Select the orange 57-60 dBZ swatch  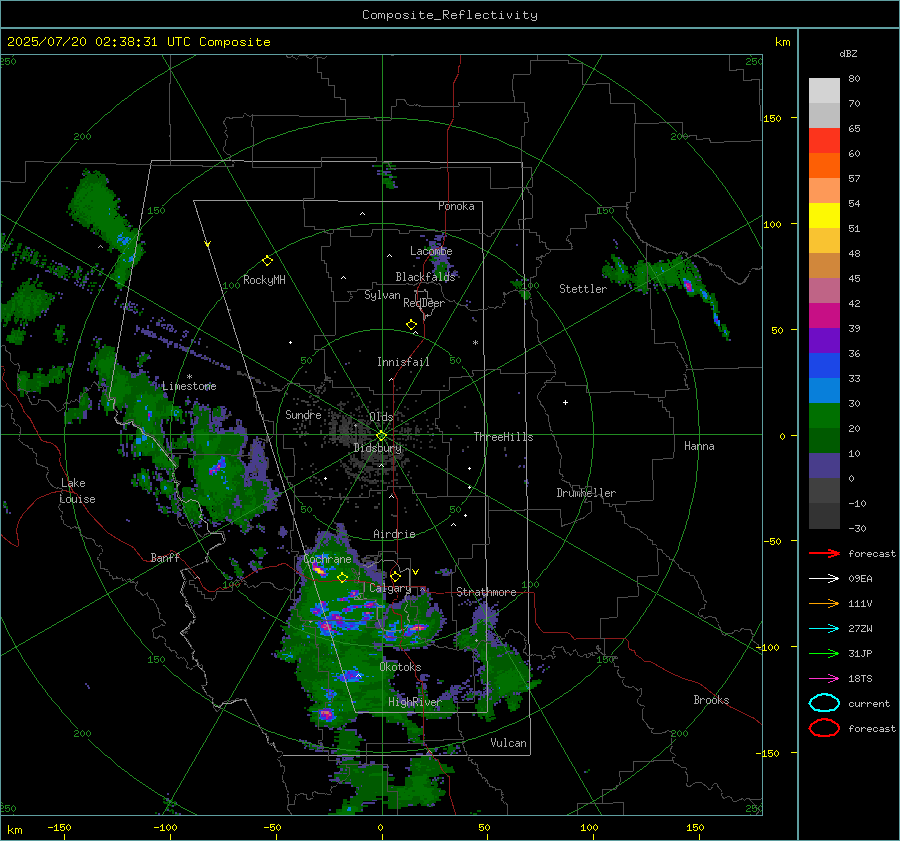(824, 166)
